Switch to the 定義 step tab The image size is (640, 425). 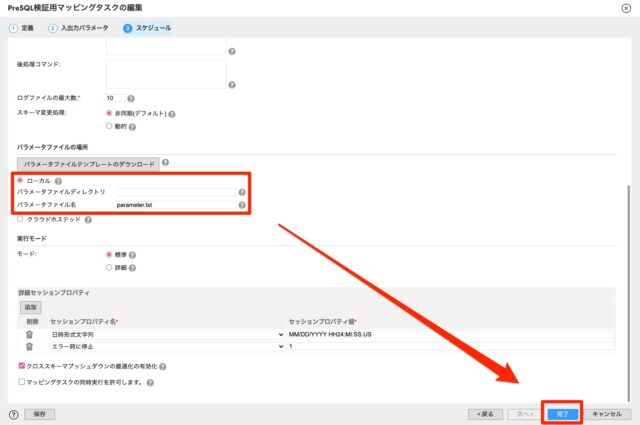click(x=22, y=27)
